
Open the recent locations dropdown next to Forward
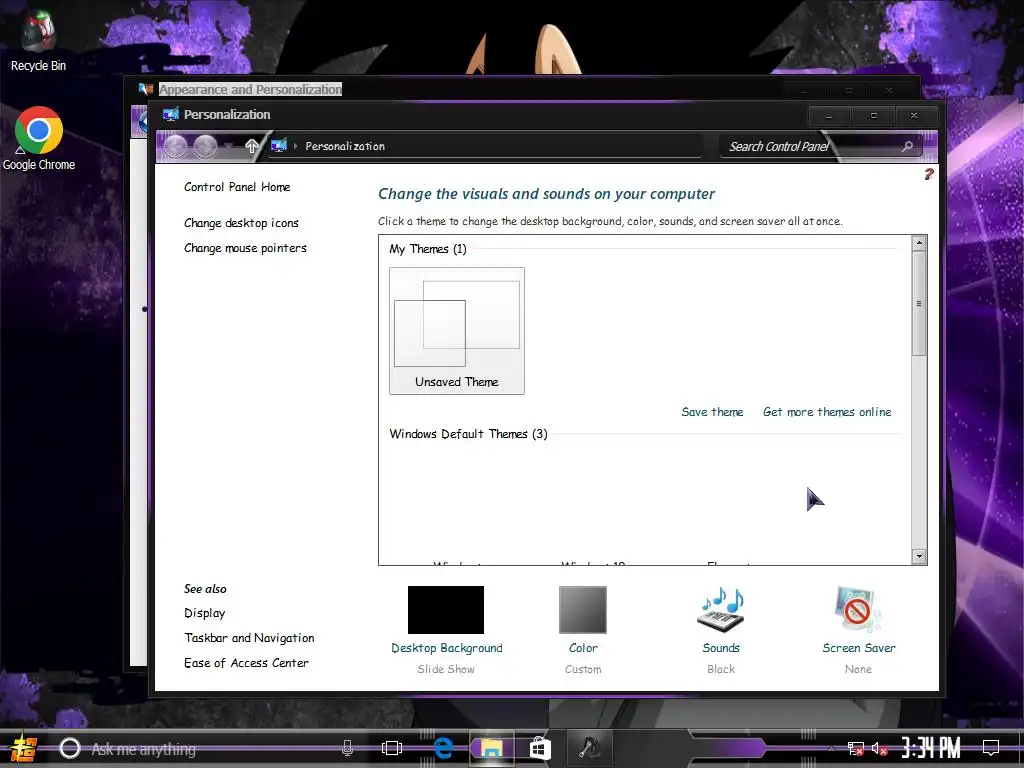pyautogui.click(x=229, y=146)
